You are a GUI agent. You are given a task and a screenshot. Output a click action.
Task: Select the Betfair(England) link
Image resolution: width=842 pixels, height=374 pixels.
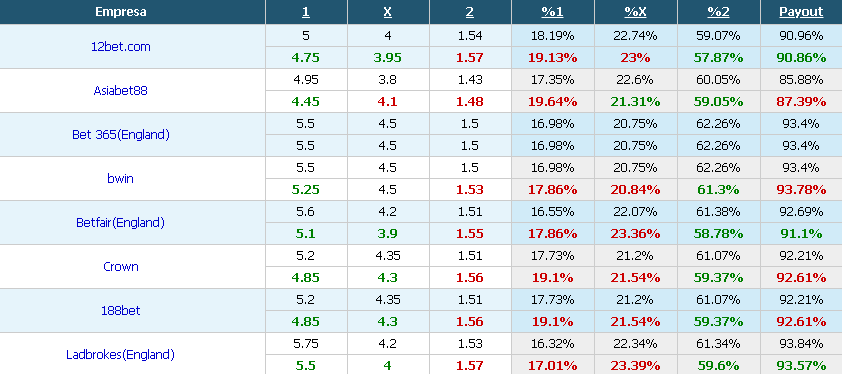pyautogui.click(x=120, y=223)
